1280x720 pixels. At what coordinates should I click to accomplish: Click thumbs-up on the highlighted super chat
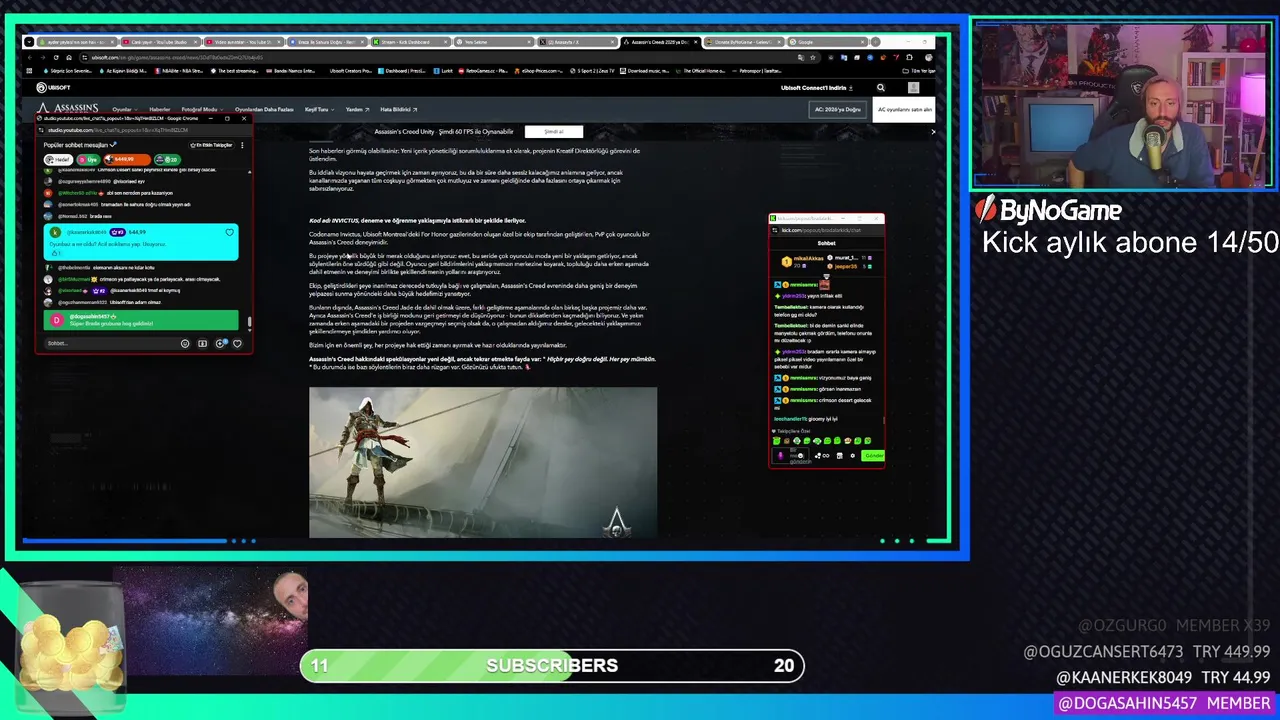tap(56, 254)
